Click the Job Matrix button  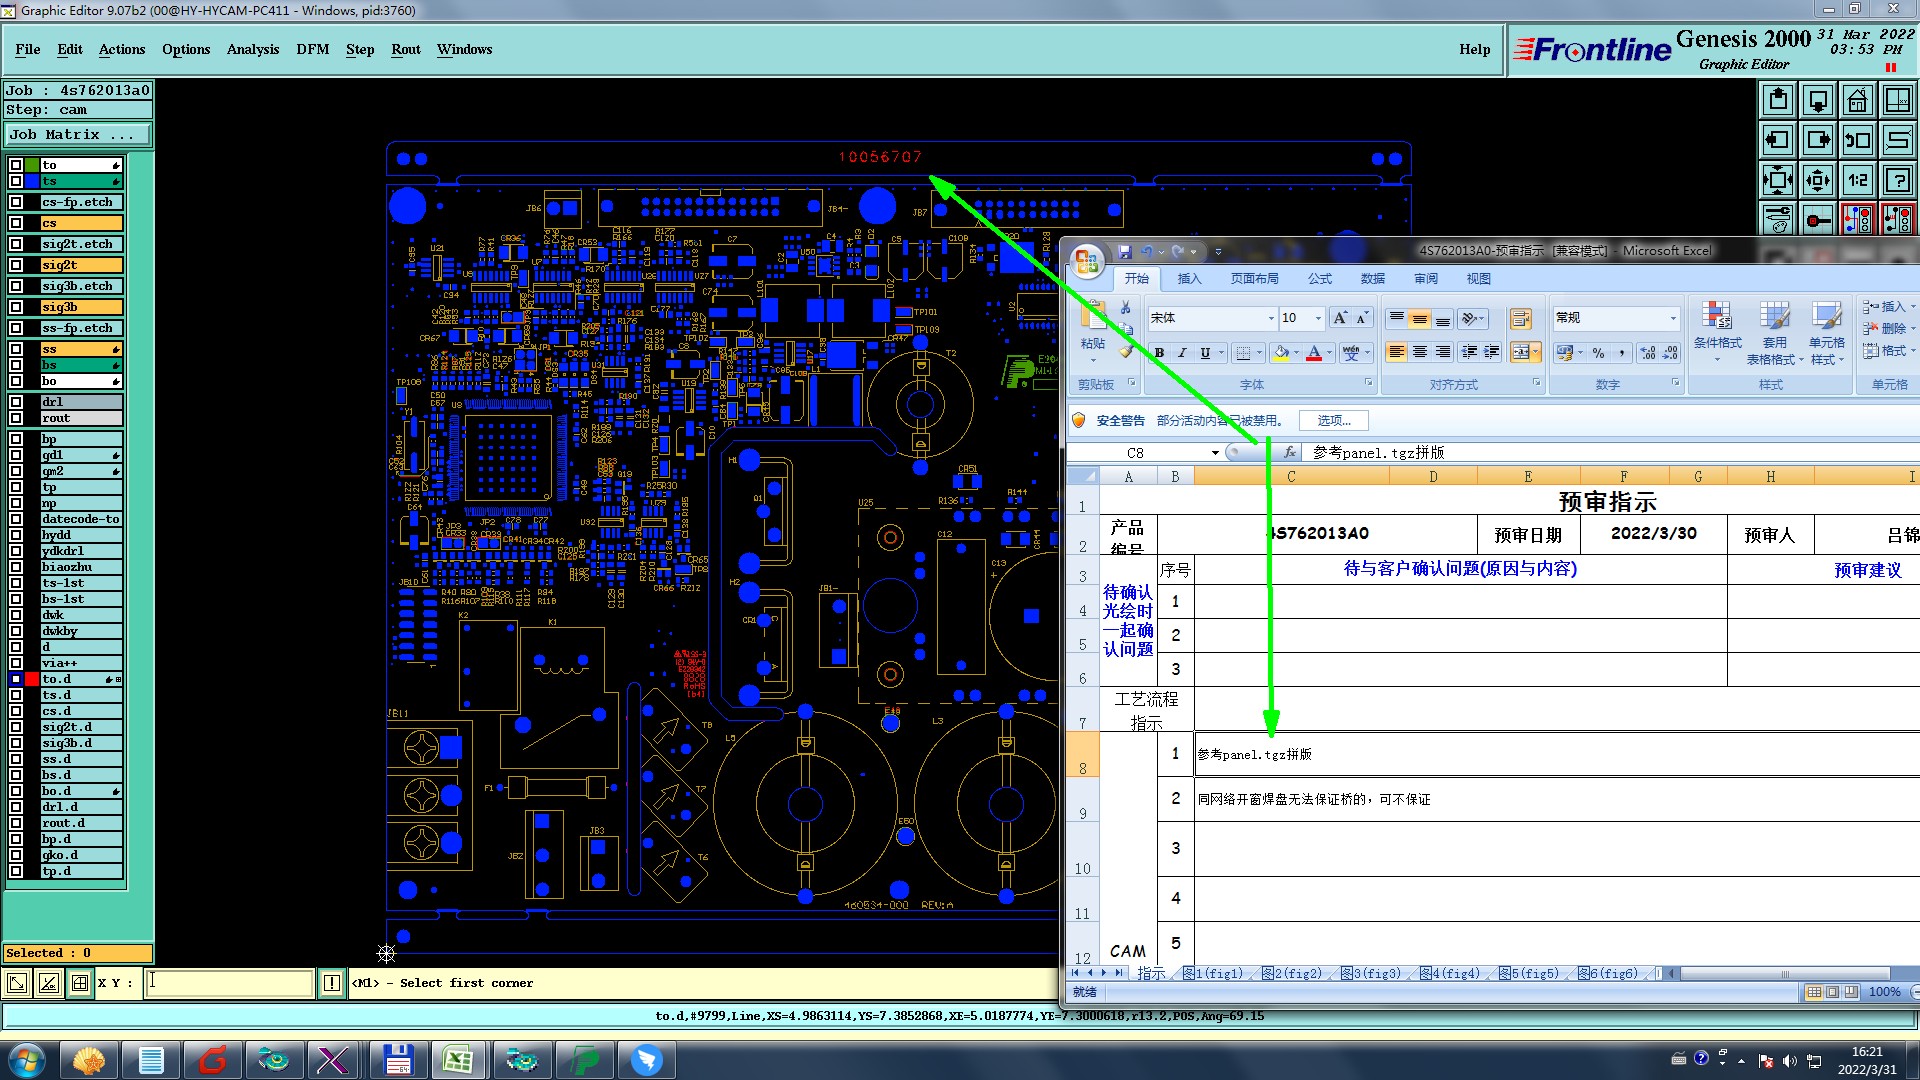coord(77,134)
